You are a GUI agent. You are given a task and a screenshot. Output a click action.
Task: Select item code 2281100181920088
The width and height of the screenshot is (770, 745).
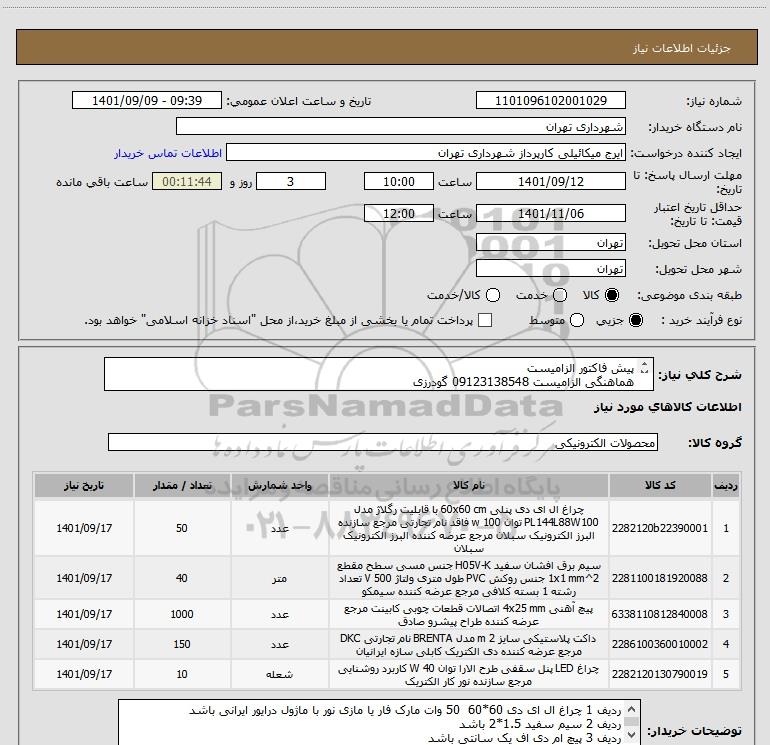point(660,578)
